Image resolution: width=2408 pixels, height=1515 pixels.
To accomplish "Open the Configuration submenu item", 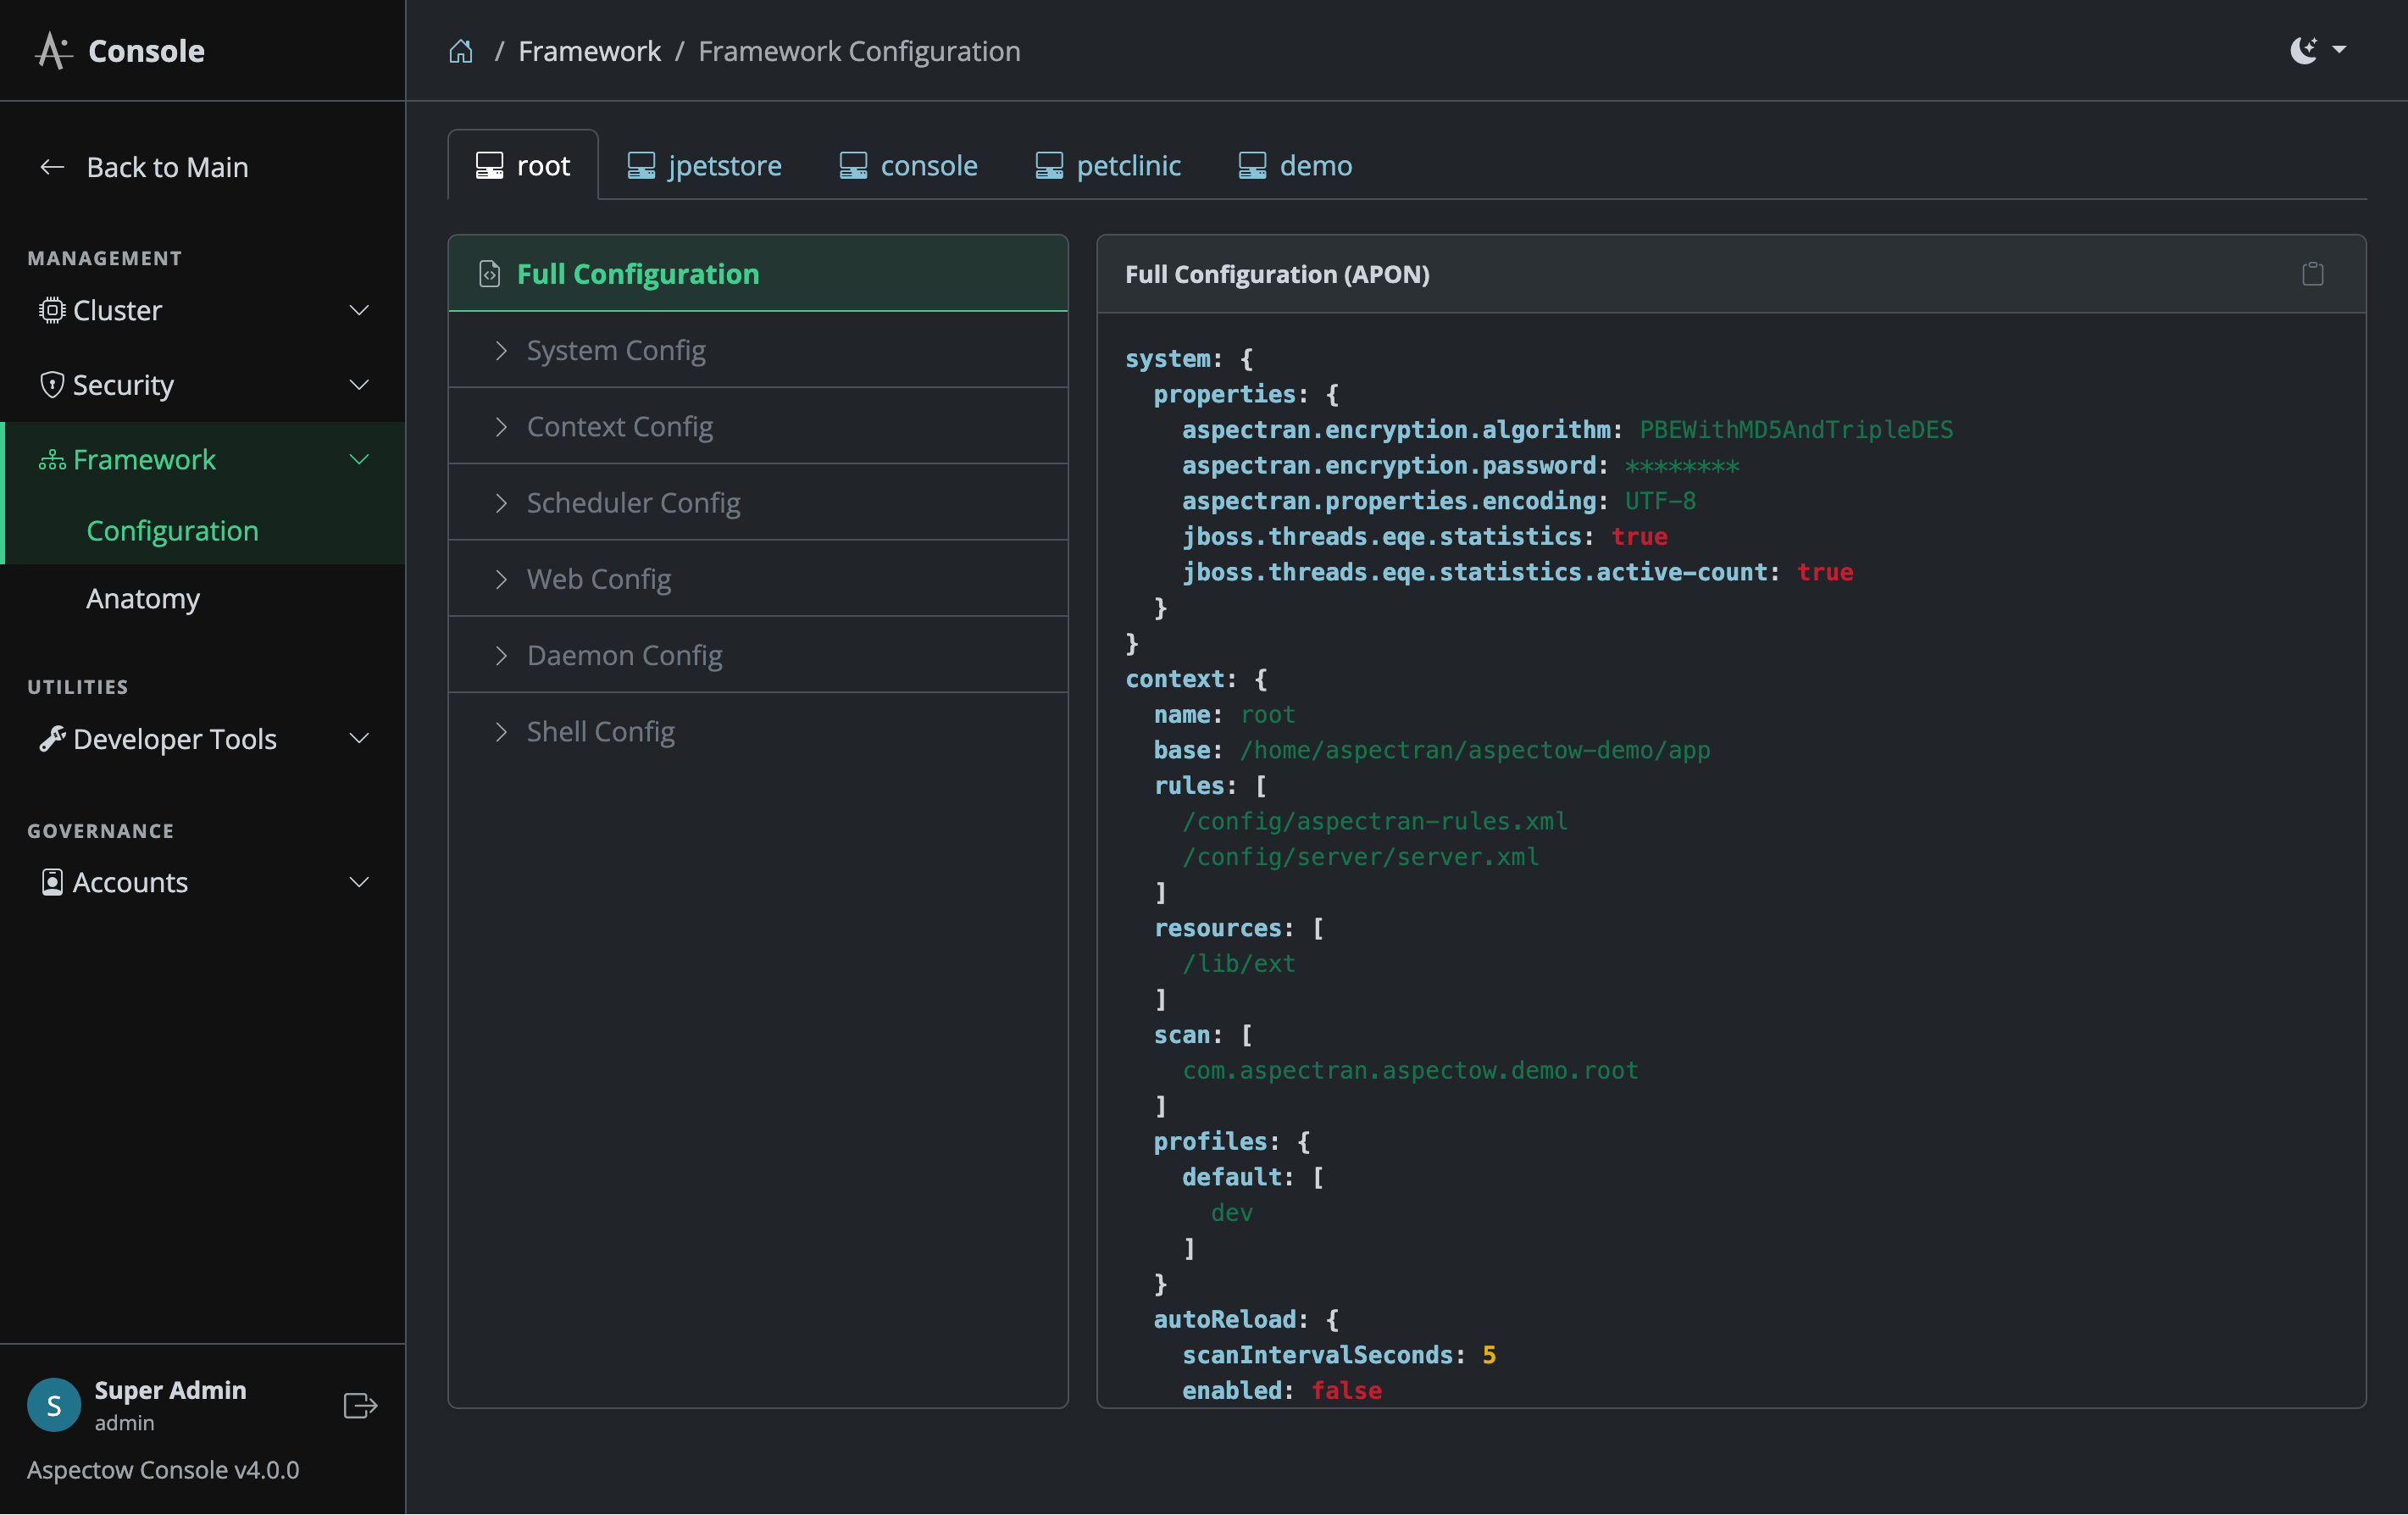I will (x=173, y=531).
